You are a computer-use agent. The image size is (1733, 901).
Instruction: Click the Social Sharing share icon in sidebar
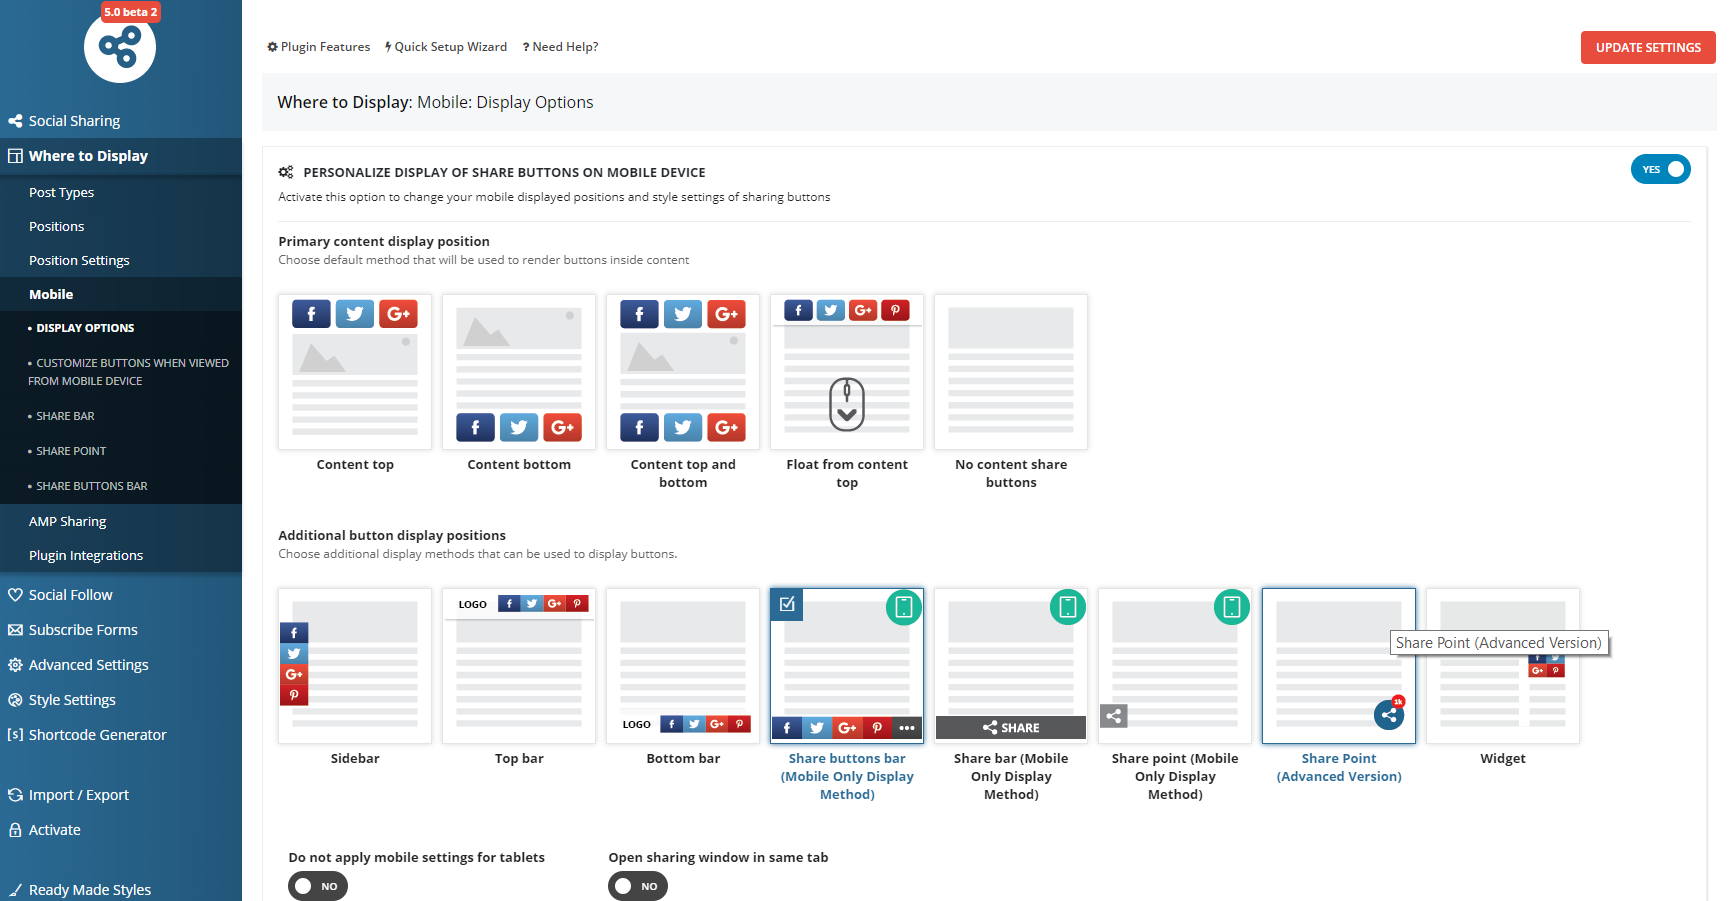[x=16, y=120]
